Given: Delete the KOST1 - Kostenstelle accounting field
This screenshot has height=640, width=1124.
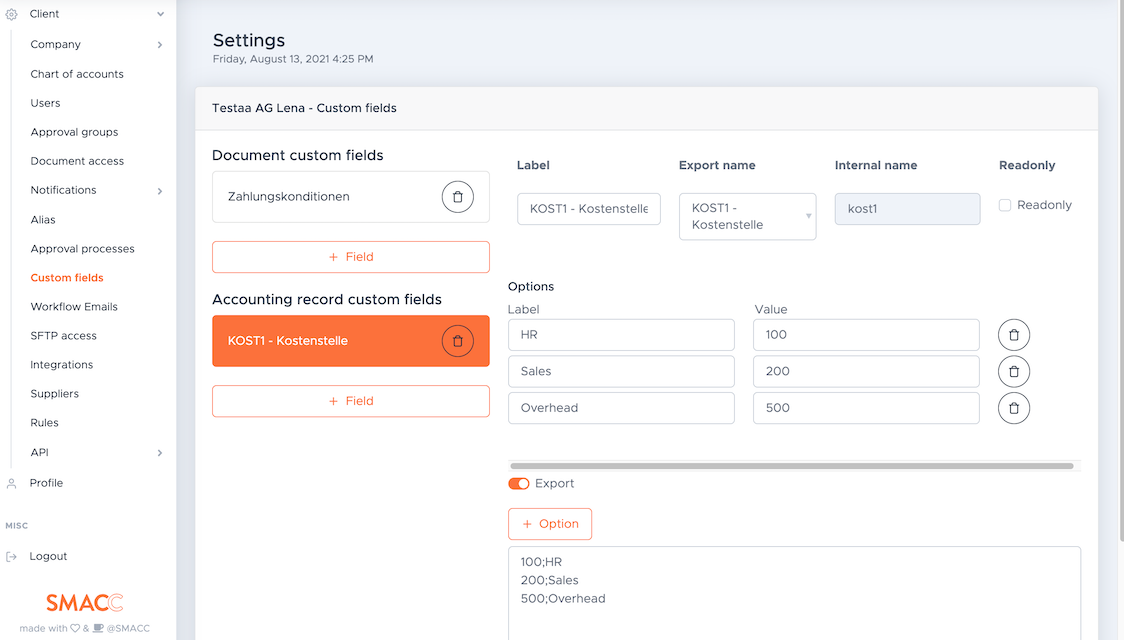Looking at the screenshot, I should [x=457, y=341].
